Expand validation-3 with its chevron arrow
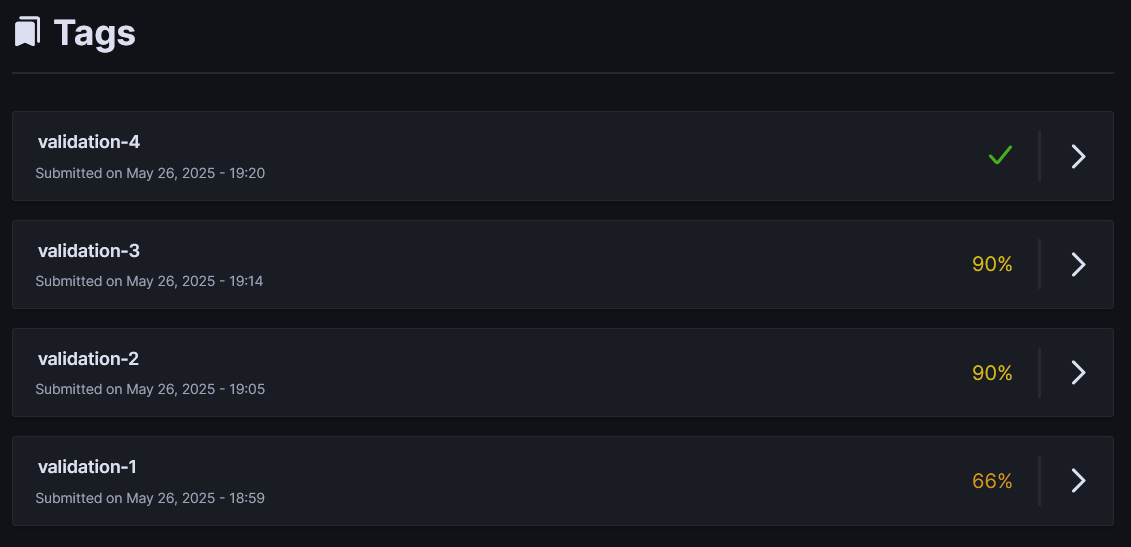This screenshot has height=547, width=1131. point(1078,264)
